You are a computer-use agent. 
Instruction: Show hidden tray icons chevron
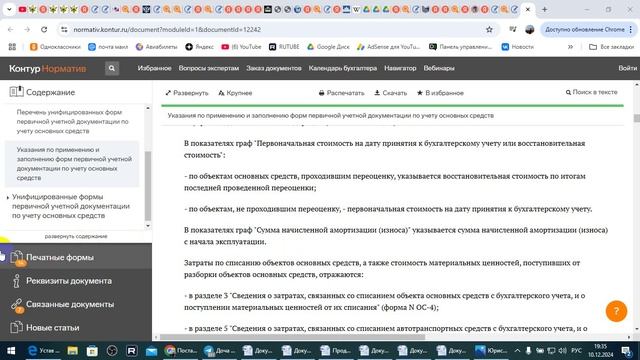click(x=517, y=351)
